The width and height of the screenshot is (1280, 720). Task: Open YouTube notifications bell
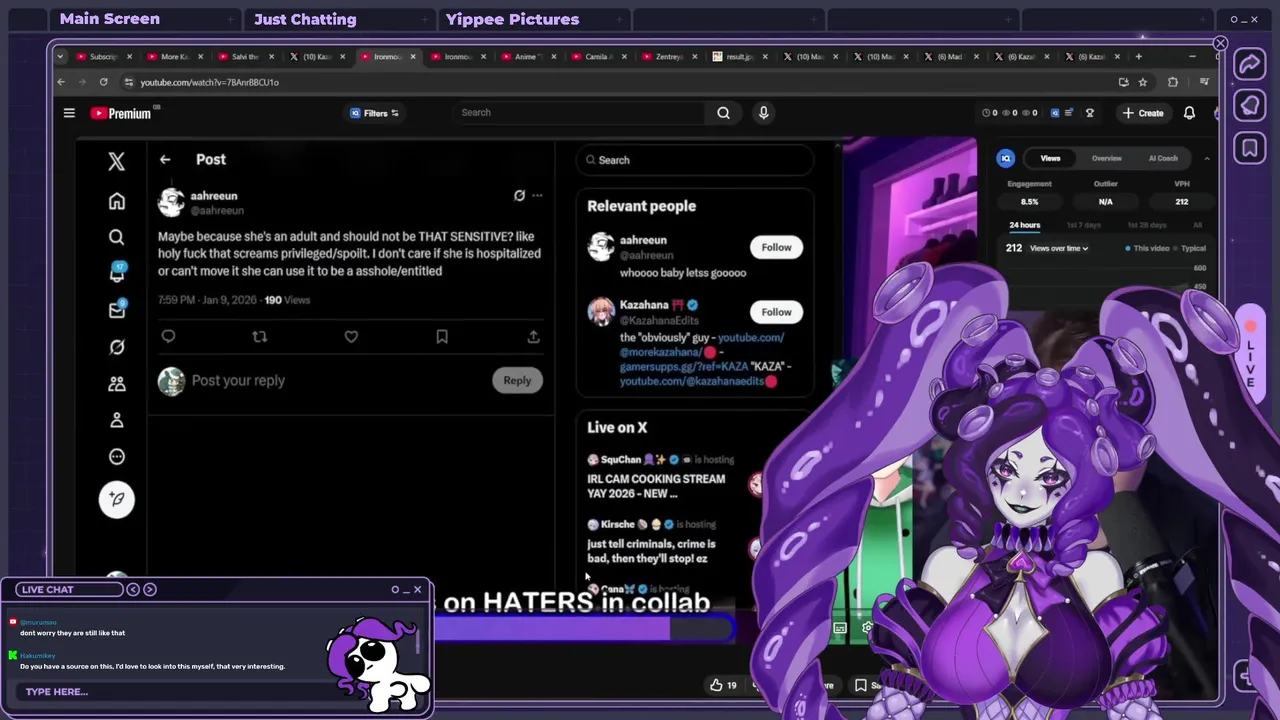click(x=1189, y=113)
